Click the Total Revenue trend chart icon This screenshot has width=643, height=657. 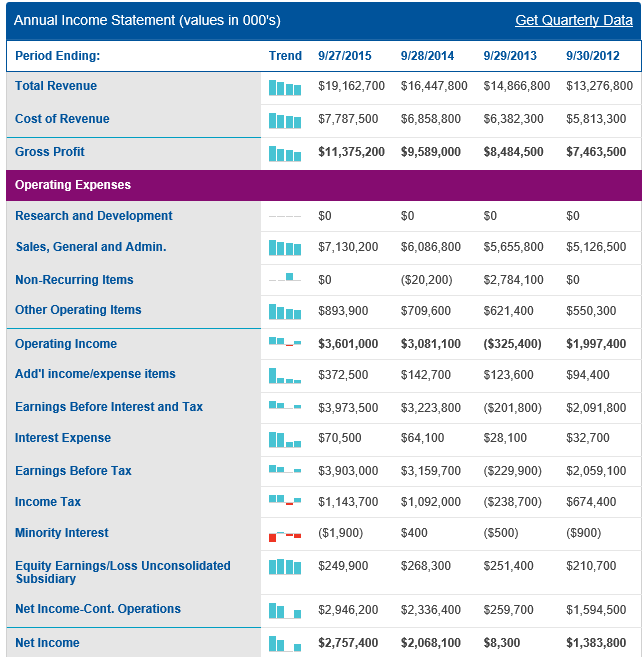click(285, 88)
